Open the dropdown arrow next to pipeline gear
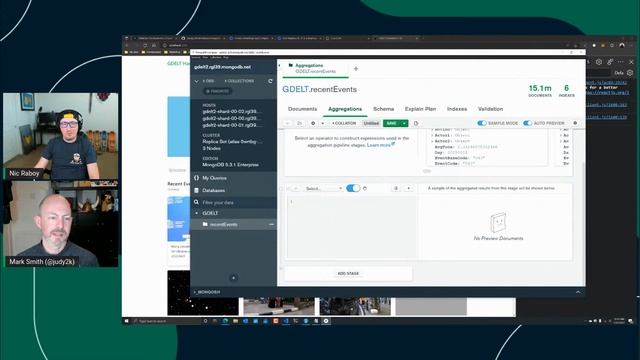This screenshot has height=360, width=640. tap(323, 123)
